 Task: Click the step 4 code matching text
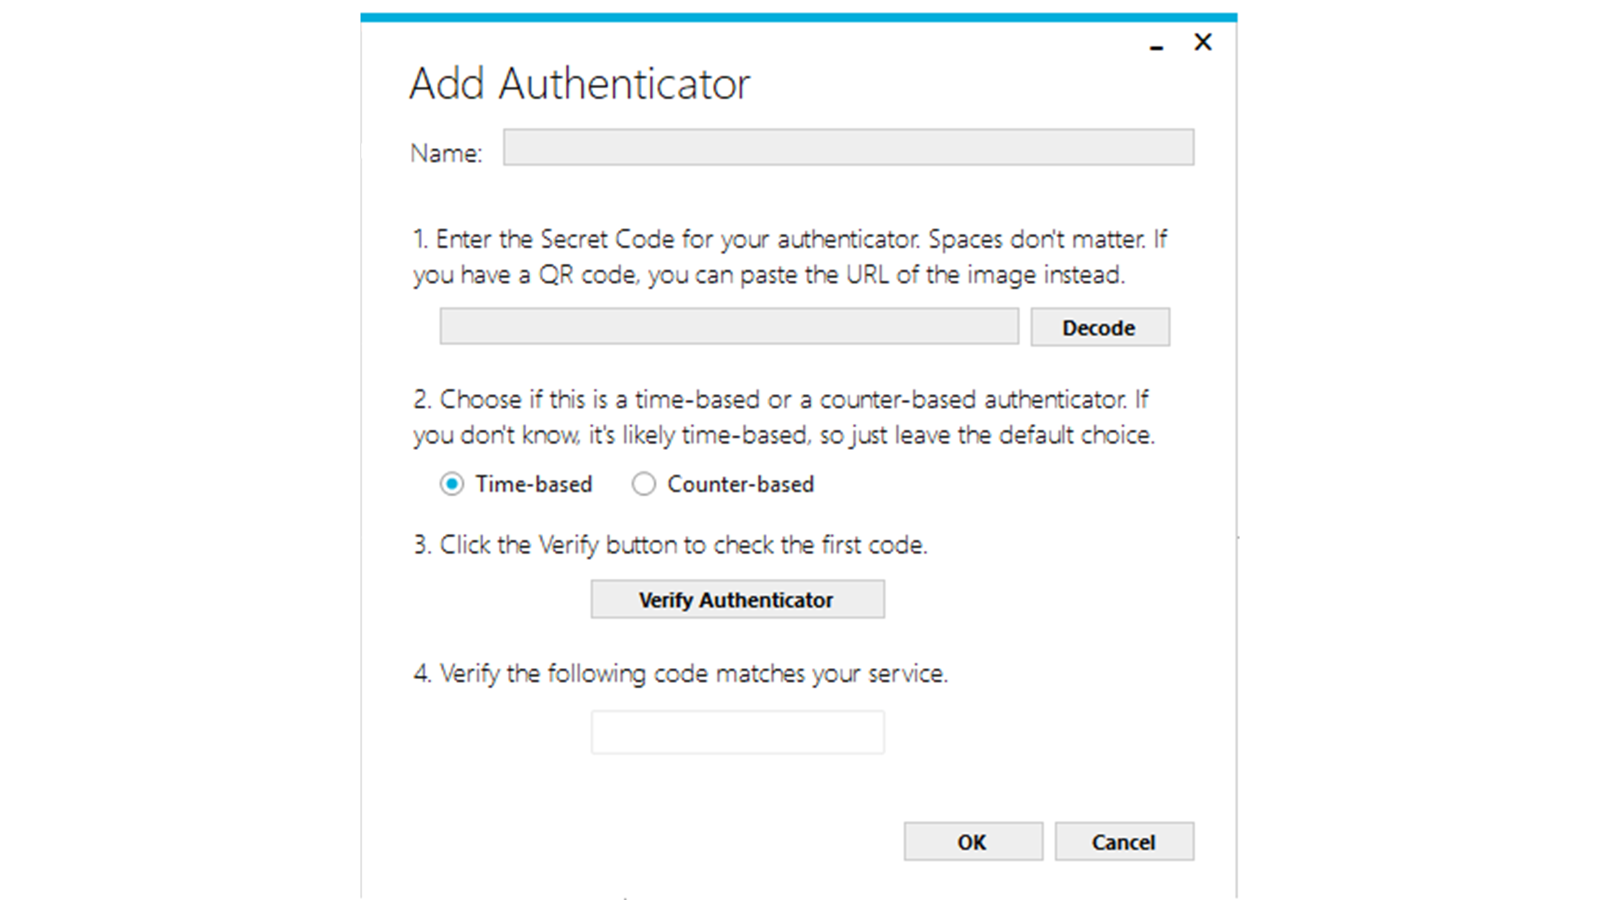[x=680, y=673]
